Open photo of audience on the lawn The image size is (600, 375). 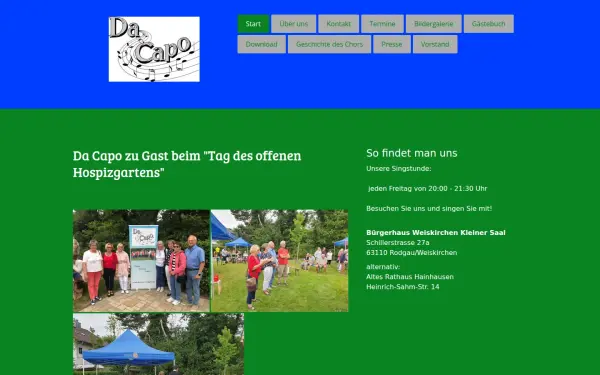pos(280,261)
